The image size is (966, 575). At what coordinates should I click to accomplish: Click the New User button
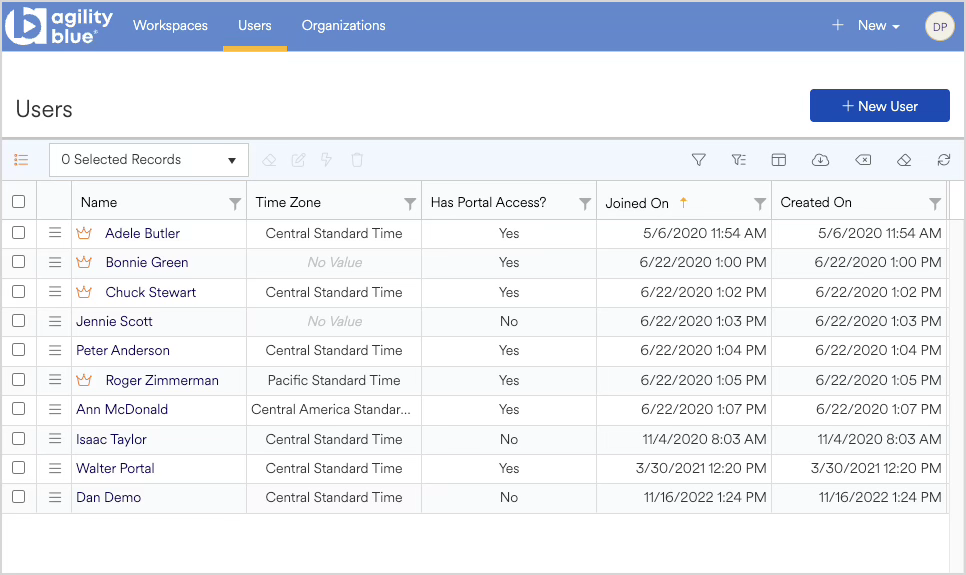pos(879,105)
